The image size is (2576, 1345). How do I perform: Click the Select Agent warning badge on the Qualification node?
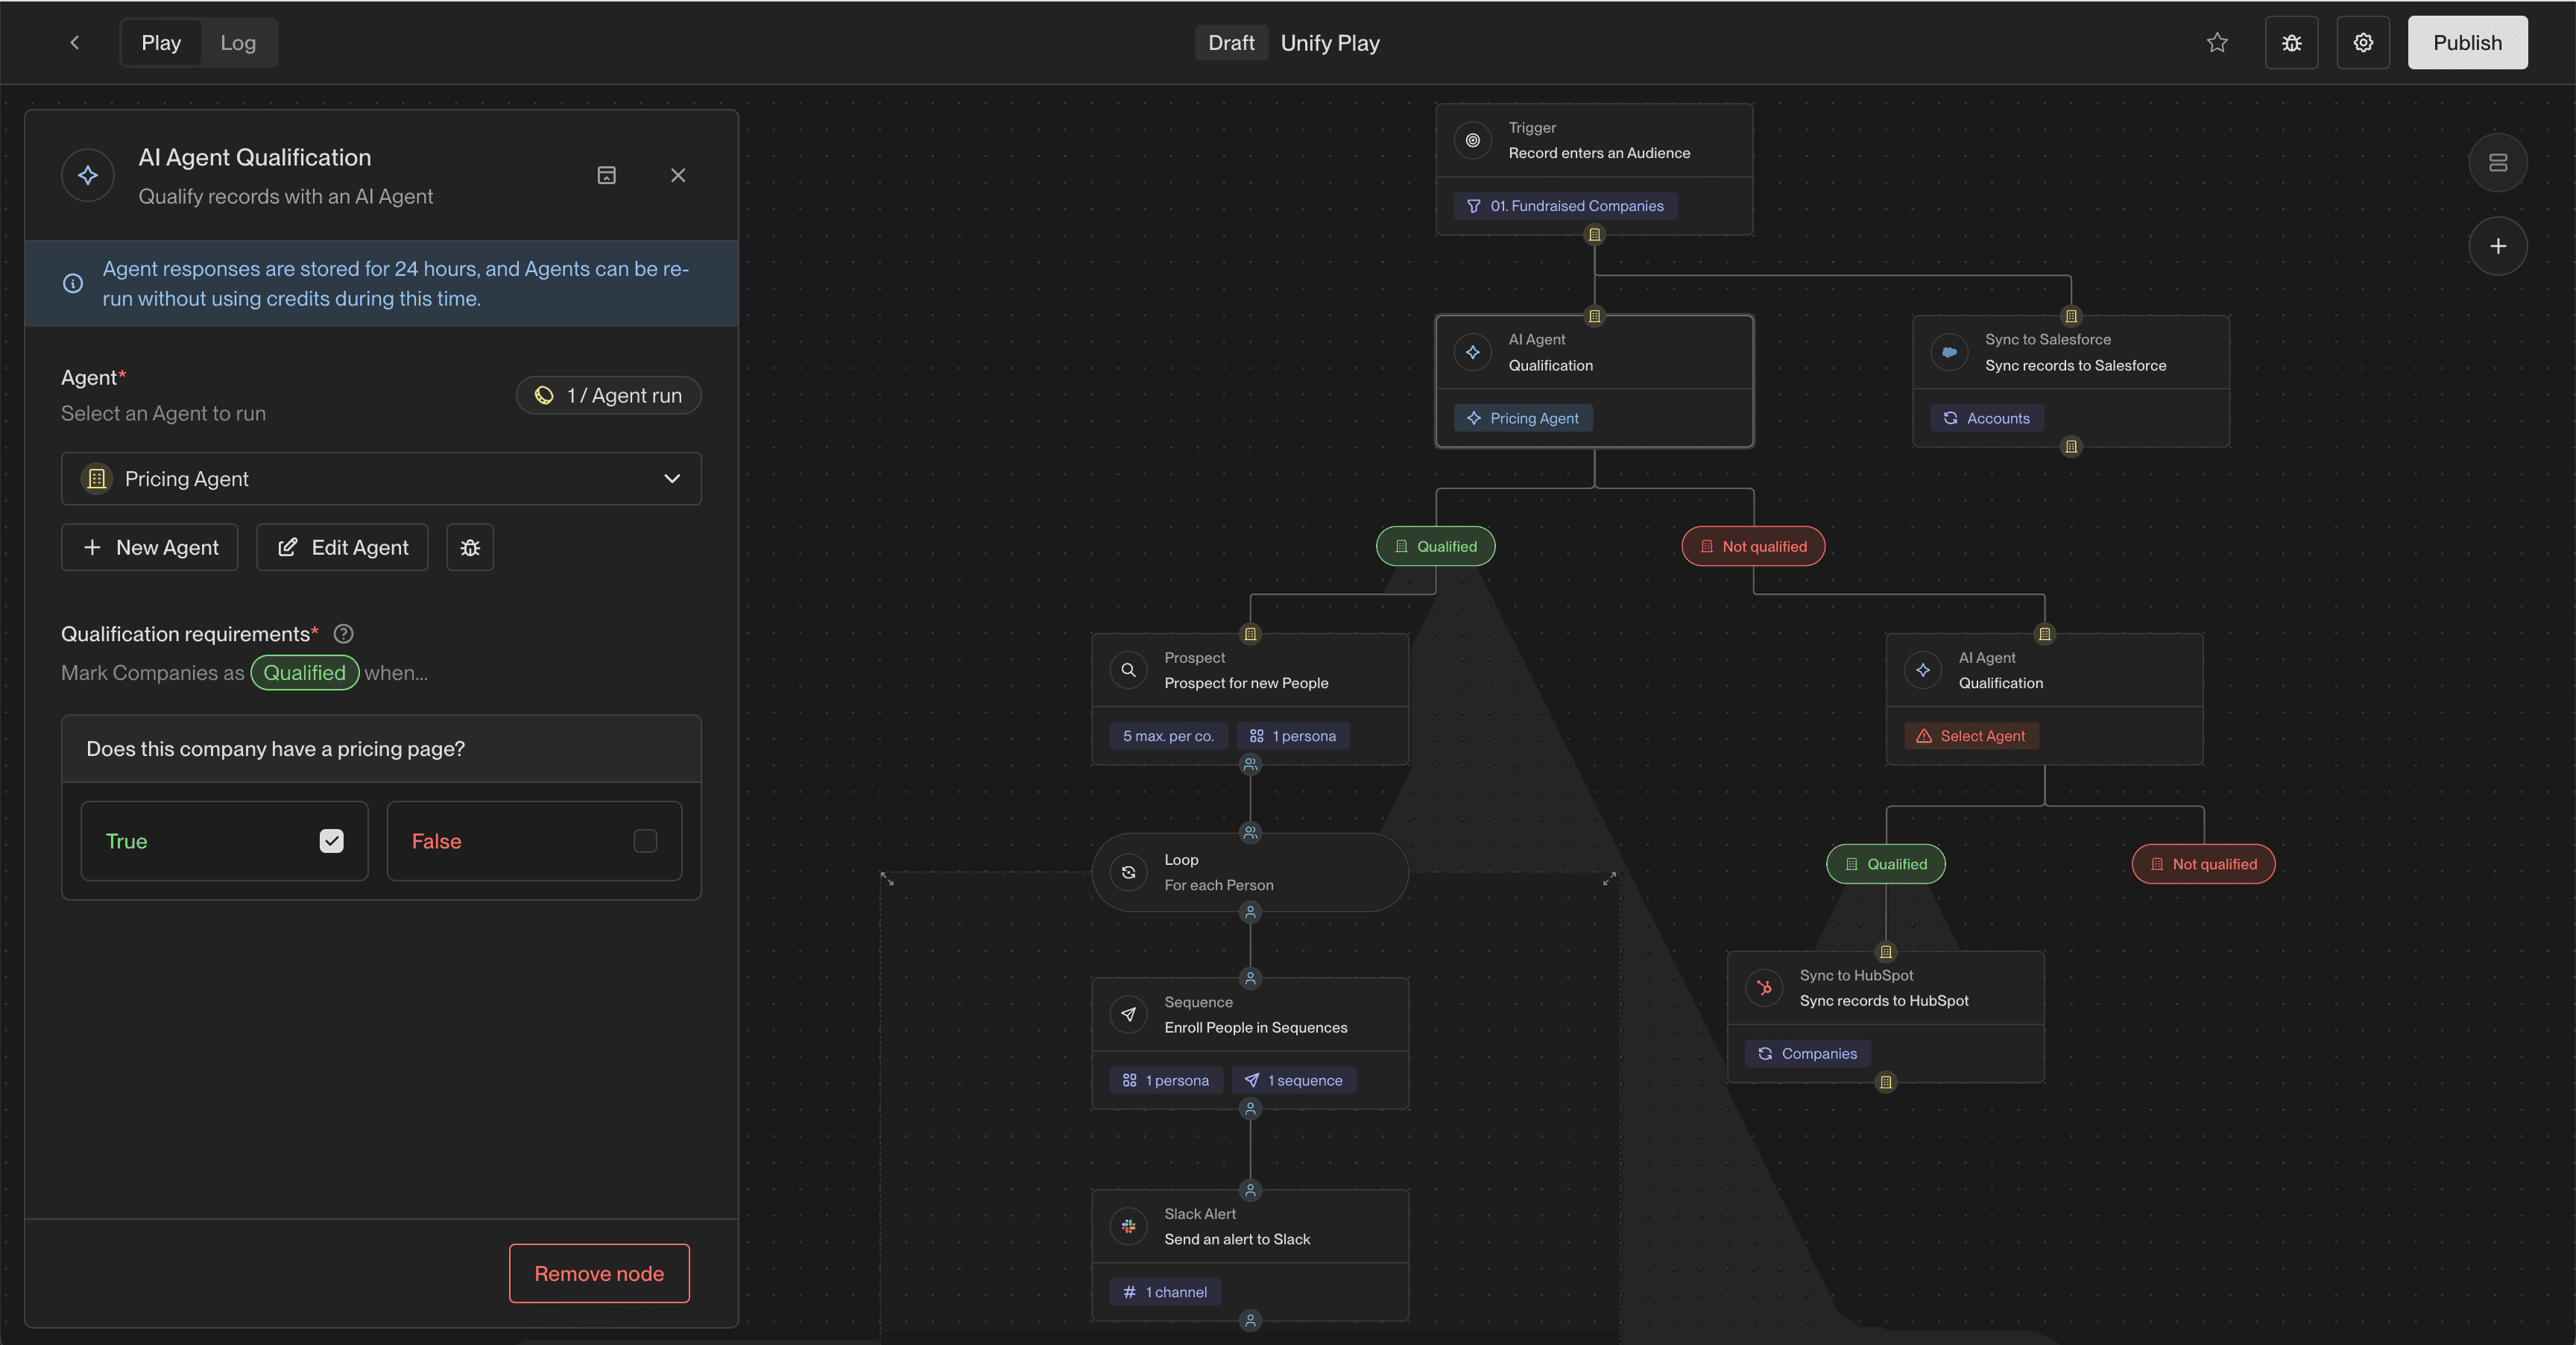coord(1970,735)
